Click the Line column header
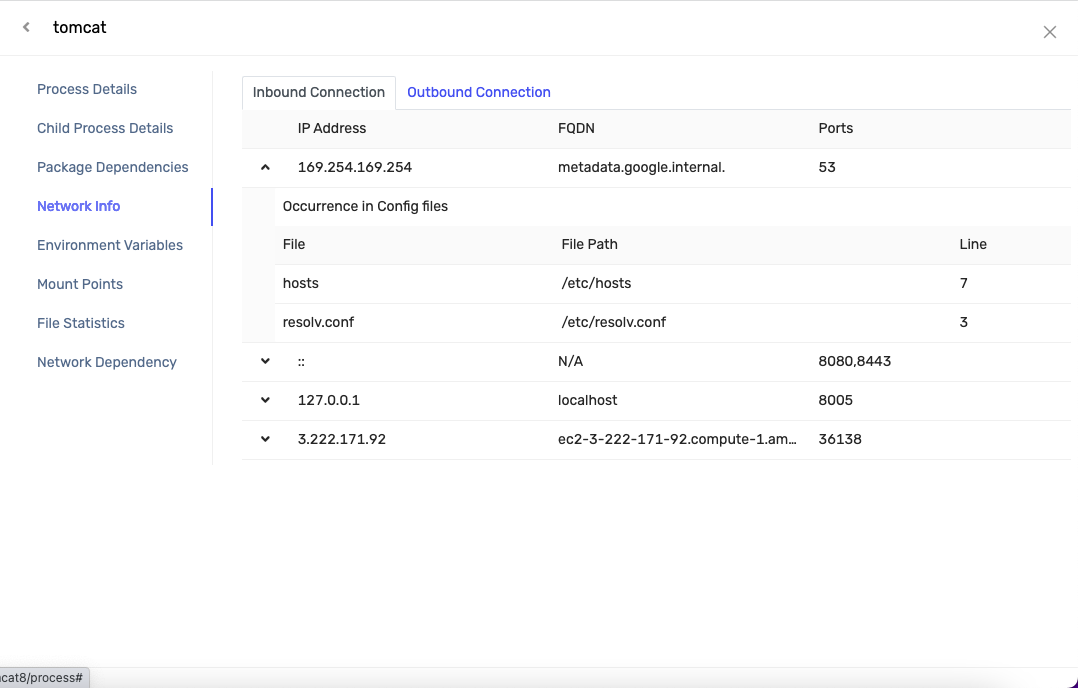The width and height of the screenshot is (1078, 688). point(973,245)
